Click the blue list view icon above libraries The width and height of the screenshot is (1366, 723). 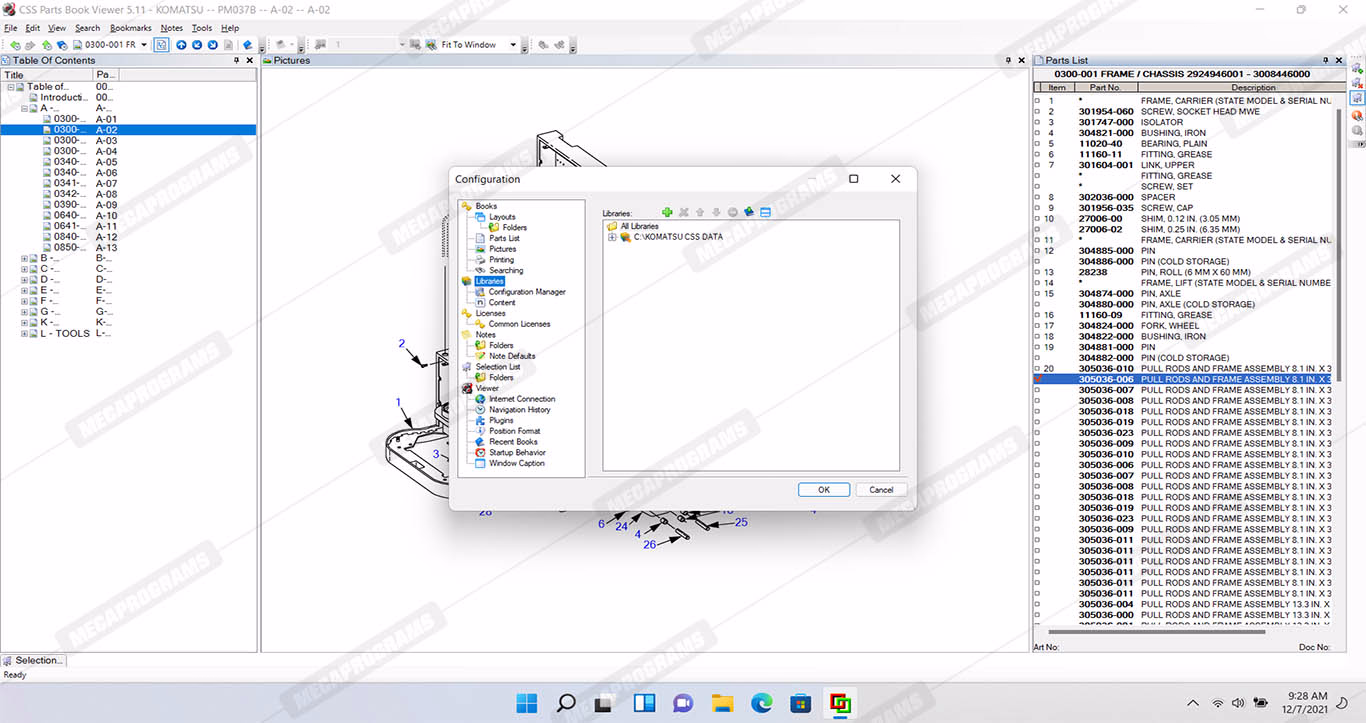pos(765,212)
